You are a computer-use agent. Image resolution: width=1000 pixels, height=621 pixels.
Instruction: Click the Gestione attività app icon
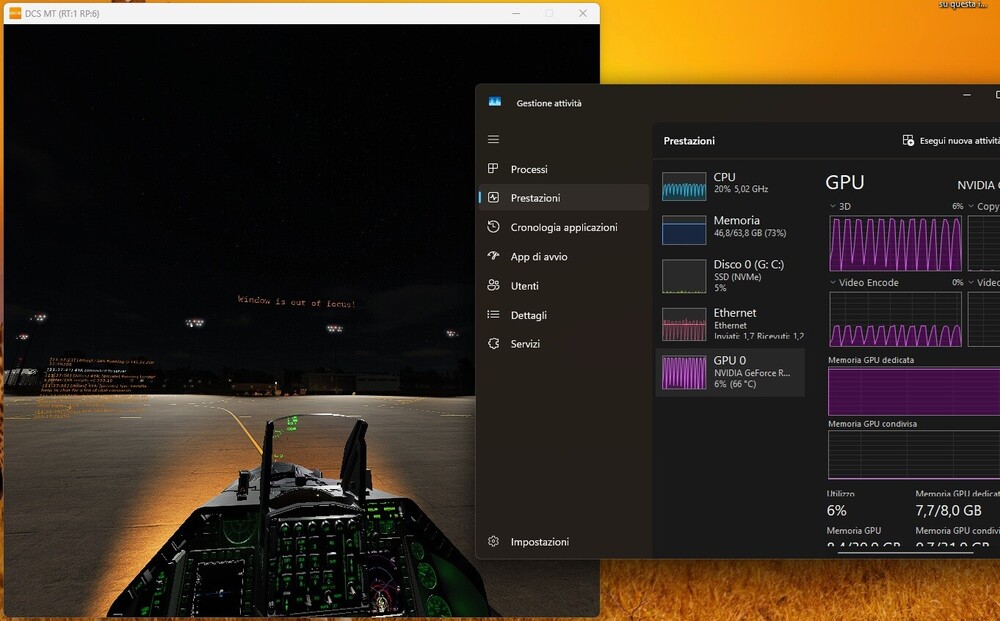pos(495,102)
